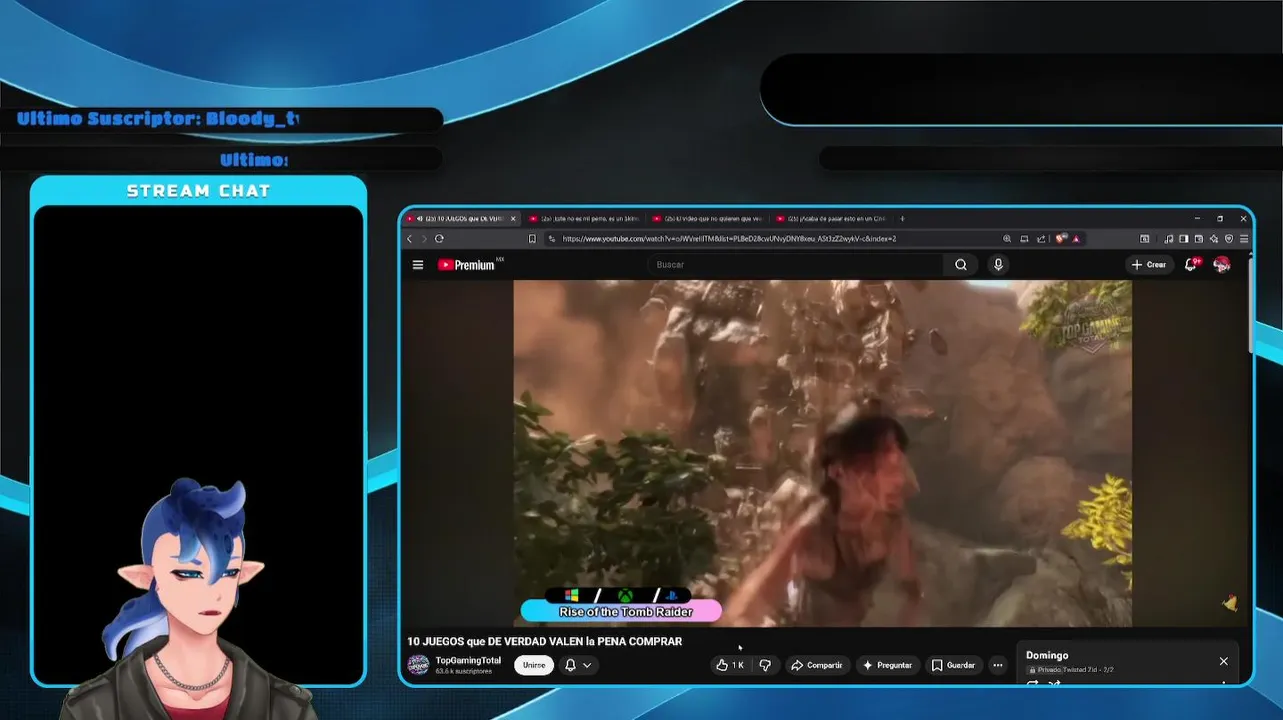The image size is (1283, 720).
Task: Open the TopGamingTotal channel avatar
Action: click(x=419, y=665)
